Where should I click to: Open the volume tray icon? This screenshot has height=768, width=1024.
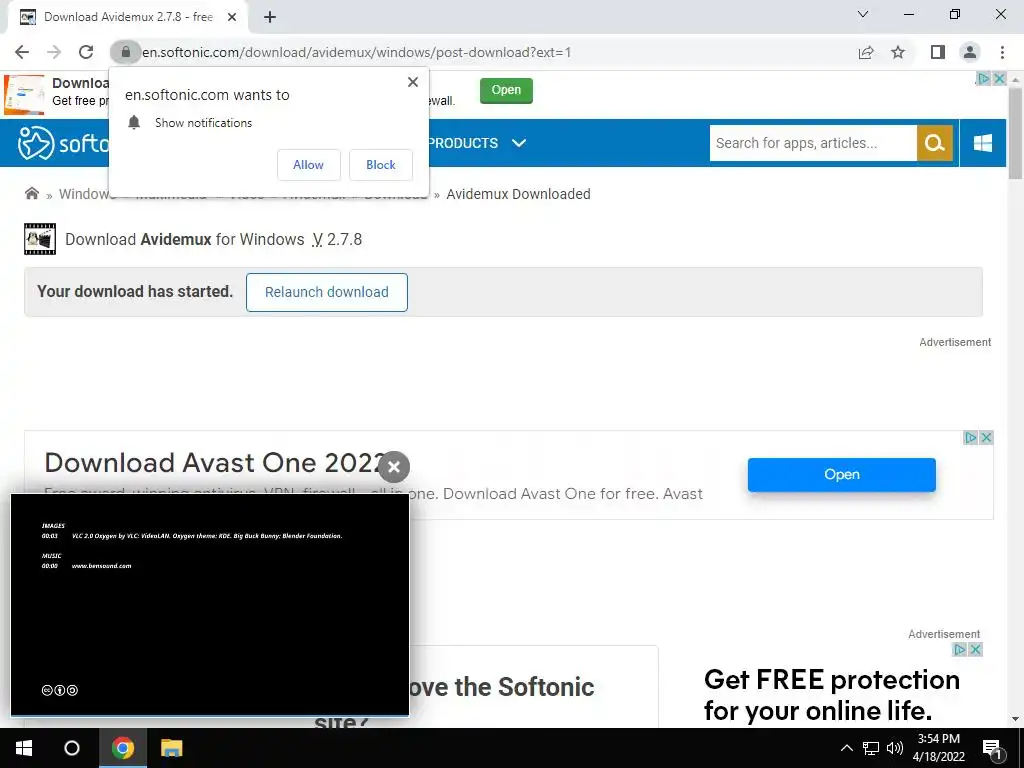895,748
